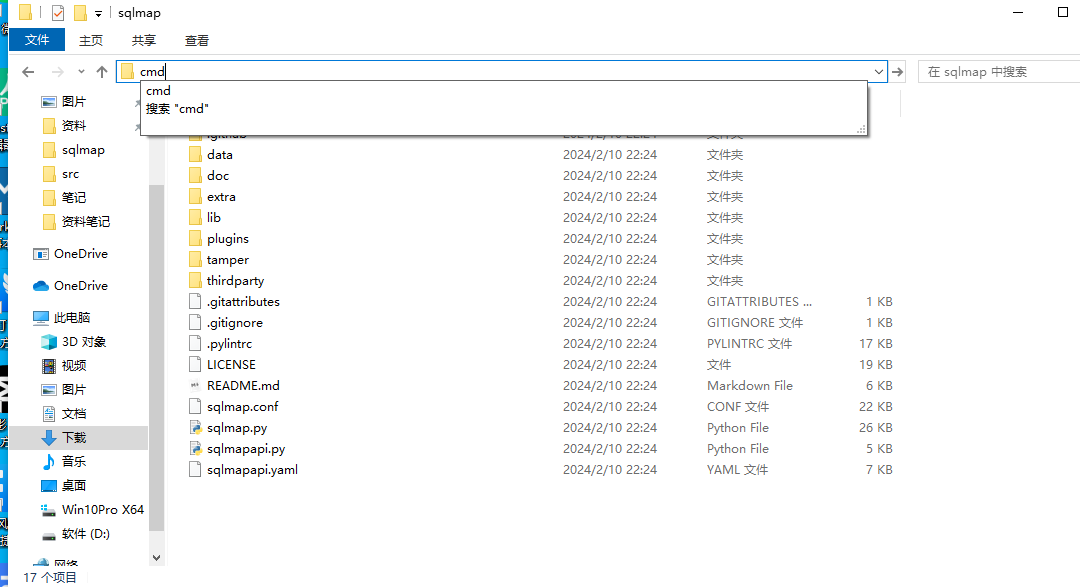Screen dimensions: 1080x587
Task: Open the address bar history dropdown
Action: [x=879, y=72]
